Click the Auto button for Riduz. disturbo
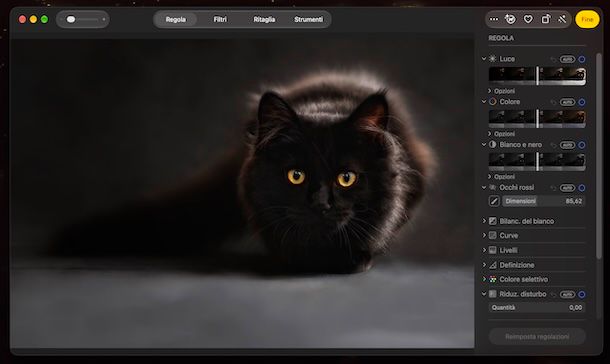610x364 pixels. (567, 294)
